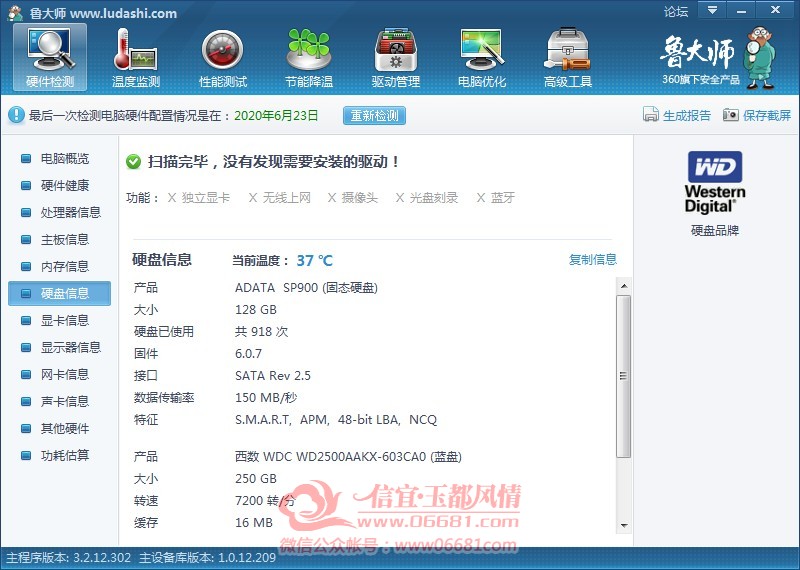This screenshot has width=800, height=570.
Task: Click the 鲁大师 logo with mascot
Action: pos(718,58)
